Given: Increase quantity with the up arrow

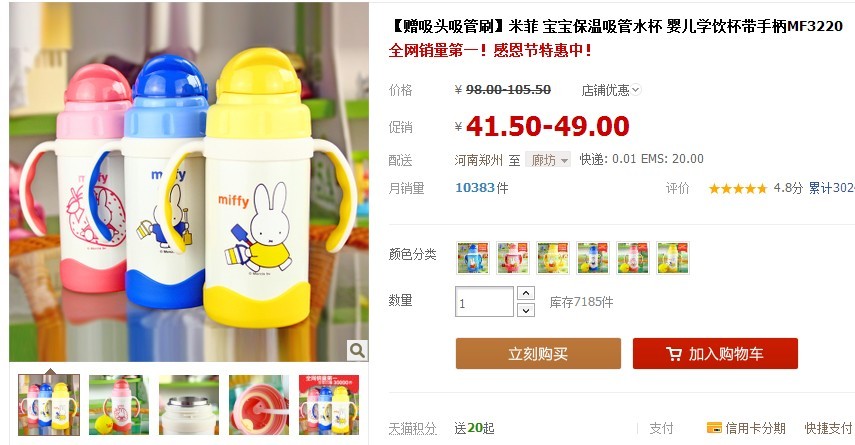Looking at the screenshot, I should (x=525, y=293).
